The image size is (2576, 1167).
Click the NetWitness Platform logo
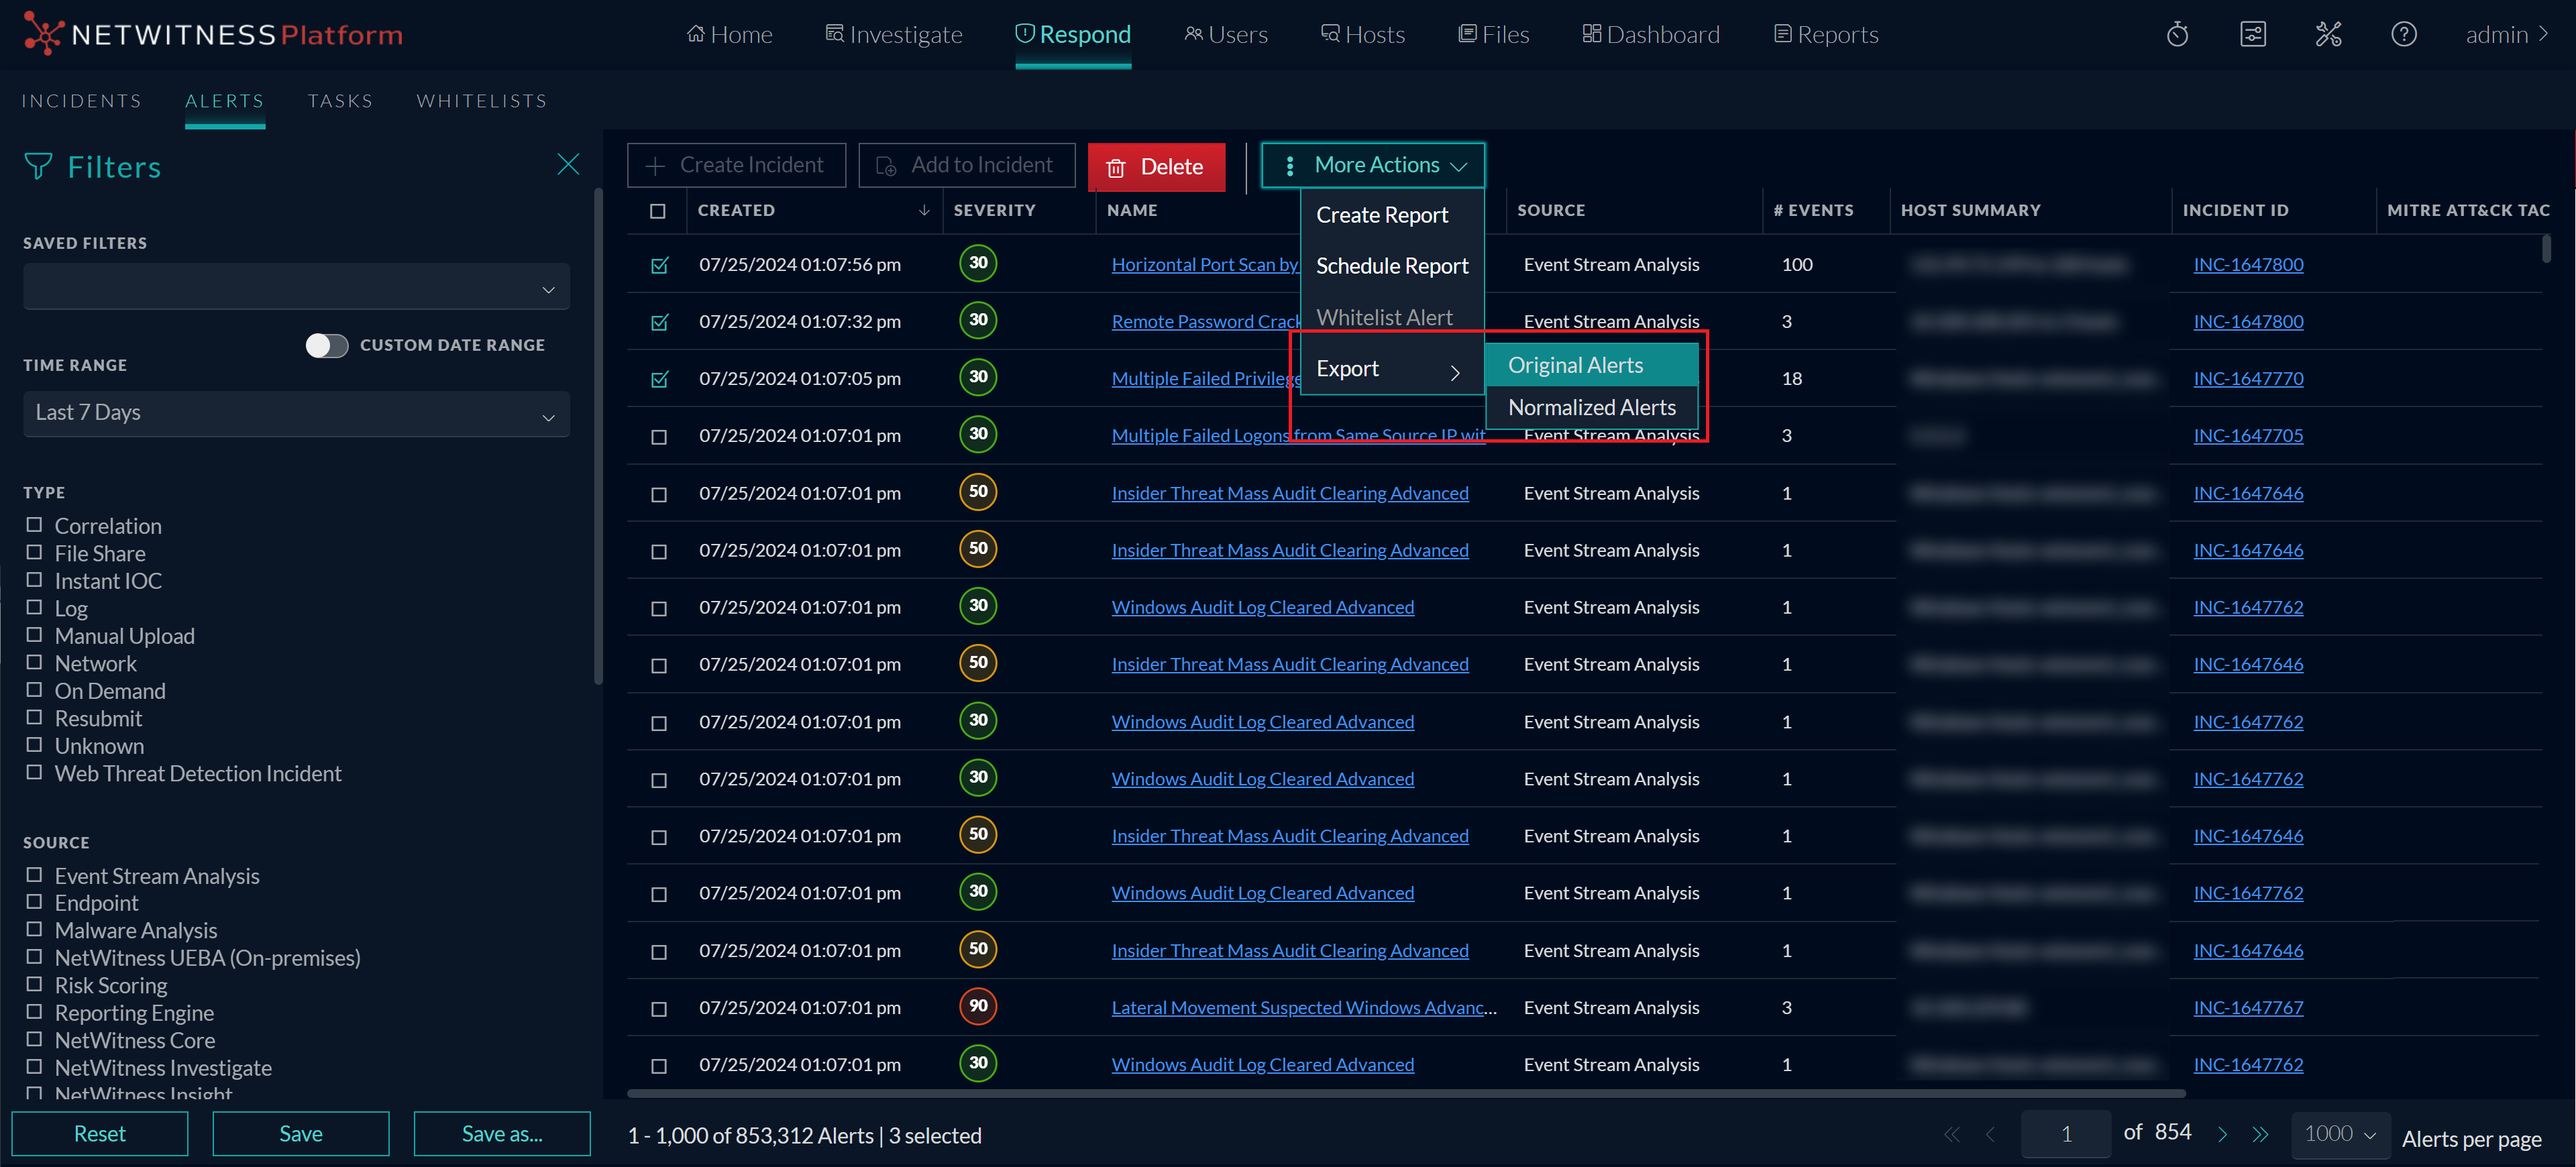click(x=210, y=33)
